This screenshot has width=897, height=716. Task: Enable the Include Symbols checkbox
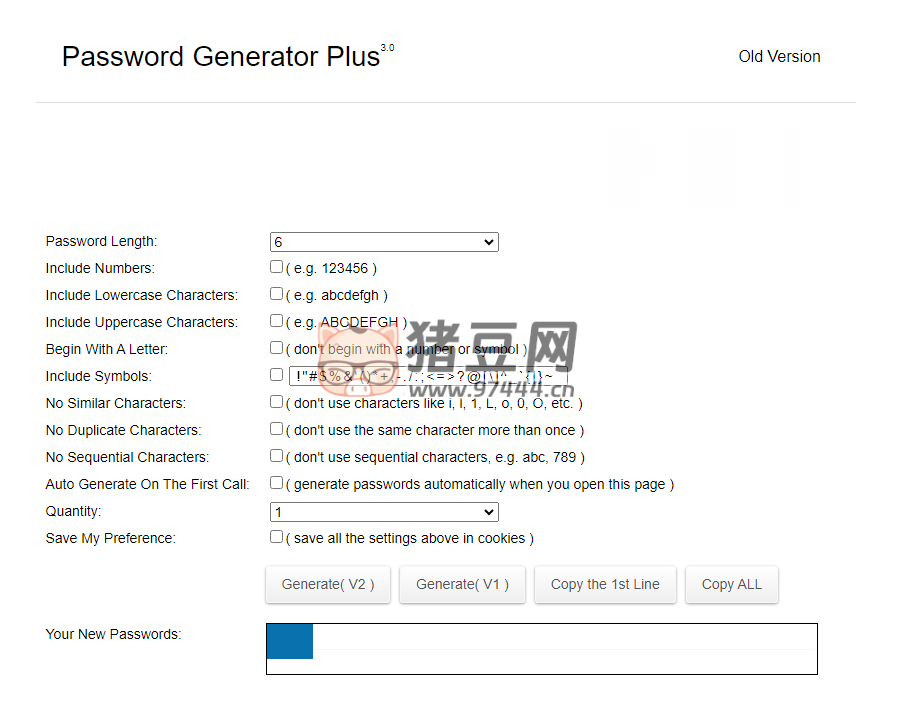click(x=276, y=374)
